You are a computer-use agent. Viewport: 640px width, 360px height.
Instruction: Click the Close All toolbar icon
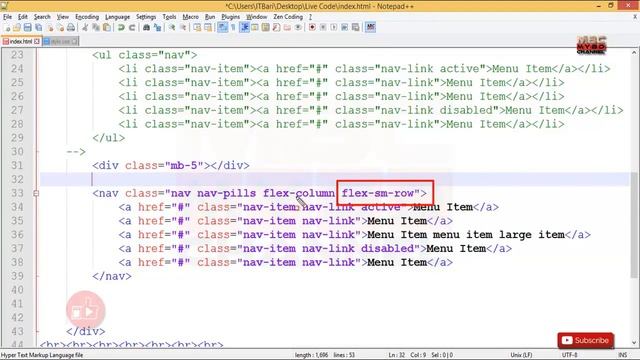[x=60, y=27]
